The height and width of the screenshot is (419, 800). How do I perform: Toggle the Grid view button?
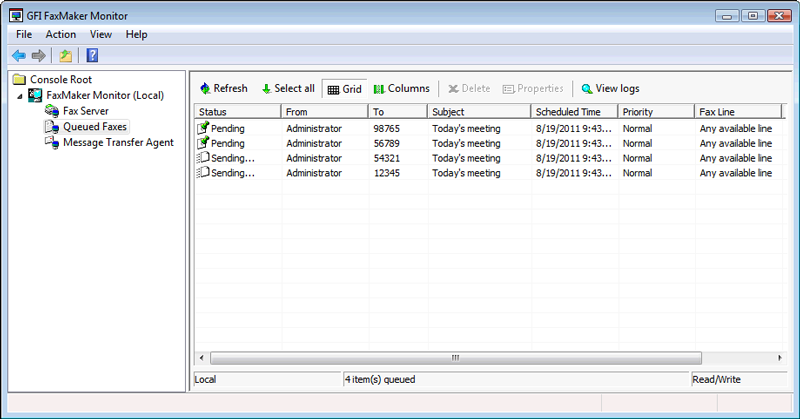click(x=344, y=89)
